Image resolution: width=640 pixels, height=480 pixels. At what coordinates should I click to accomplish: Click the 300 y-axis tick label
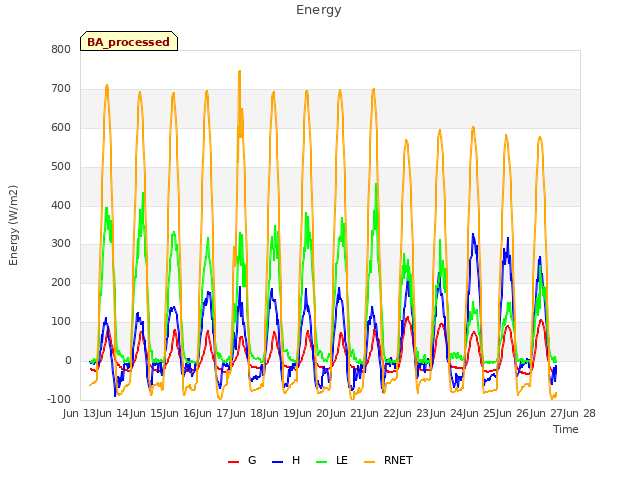click(61, 244)
